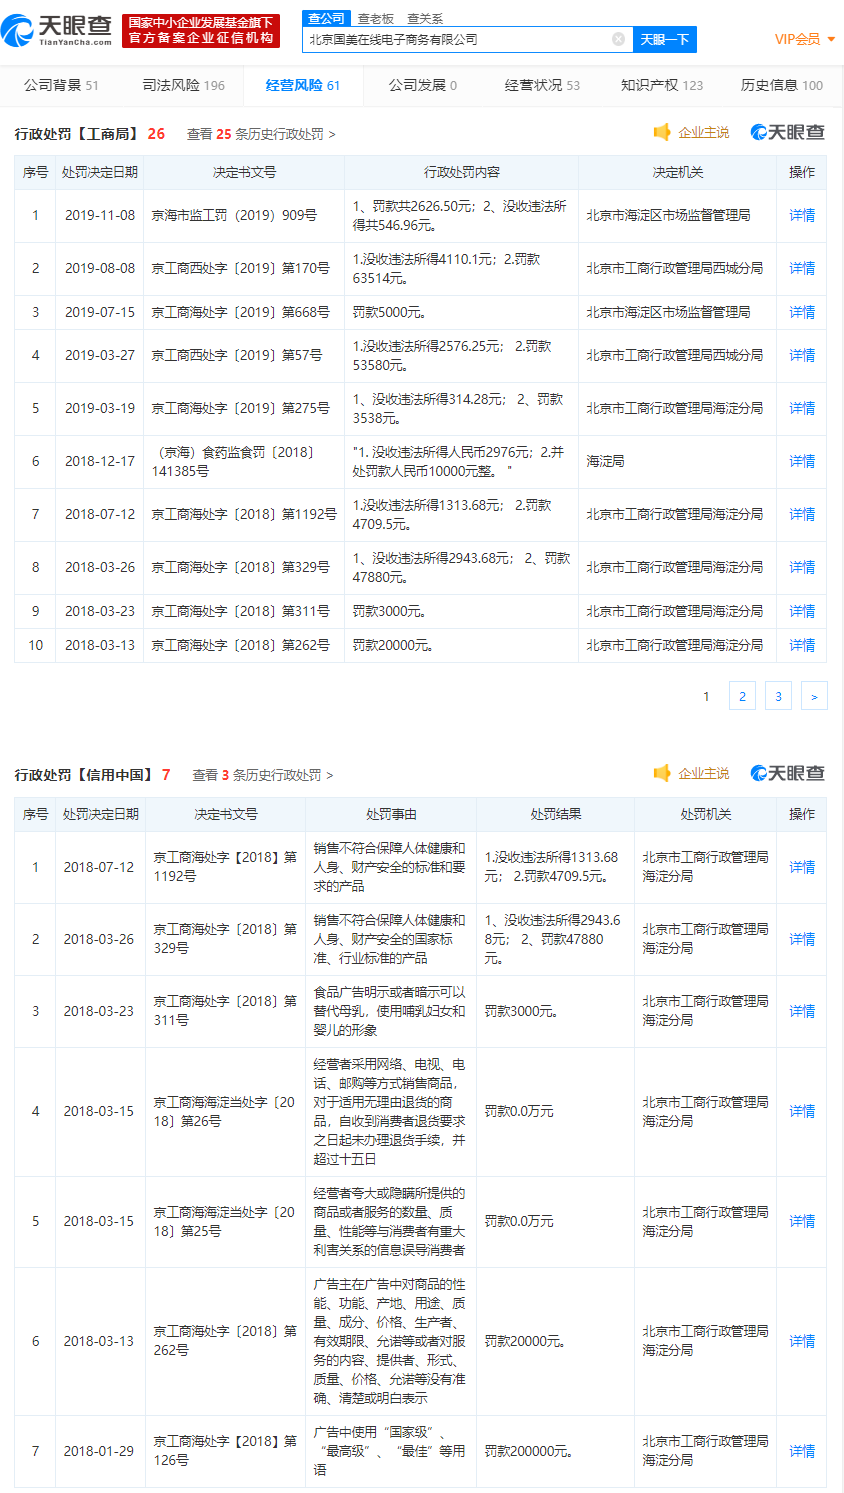Switch to the 查公司 search tab
The image size is (844, 1493).
point(326,18)
